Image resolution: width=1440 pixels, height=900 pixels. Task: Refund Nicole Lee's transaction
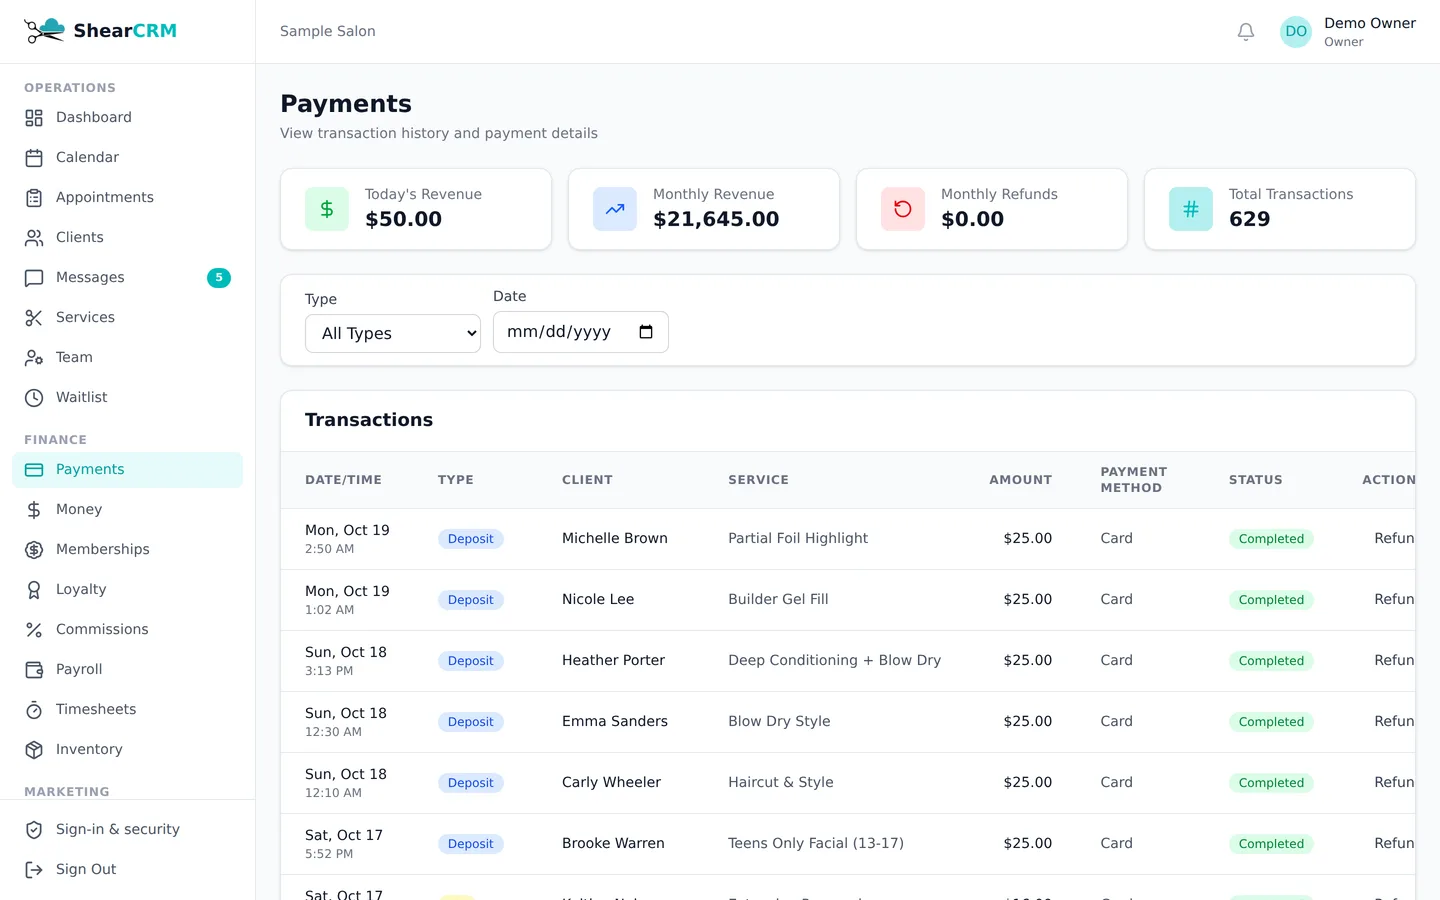point(1394,599)
